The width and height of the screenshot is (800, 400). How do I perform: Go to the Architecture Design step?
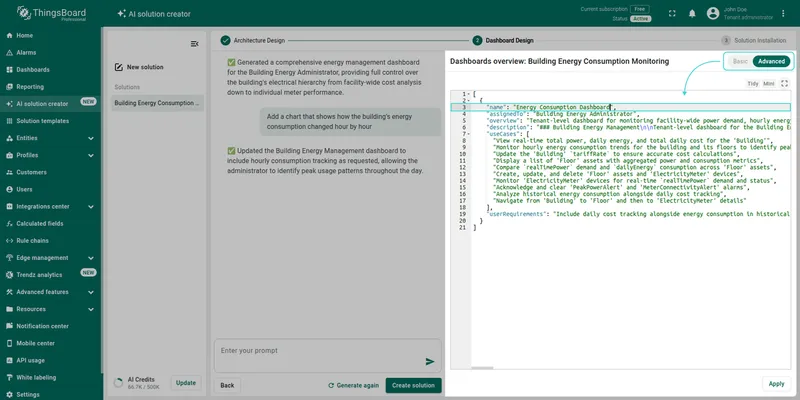[x=253, y=40]
